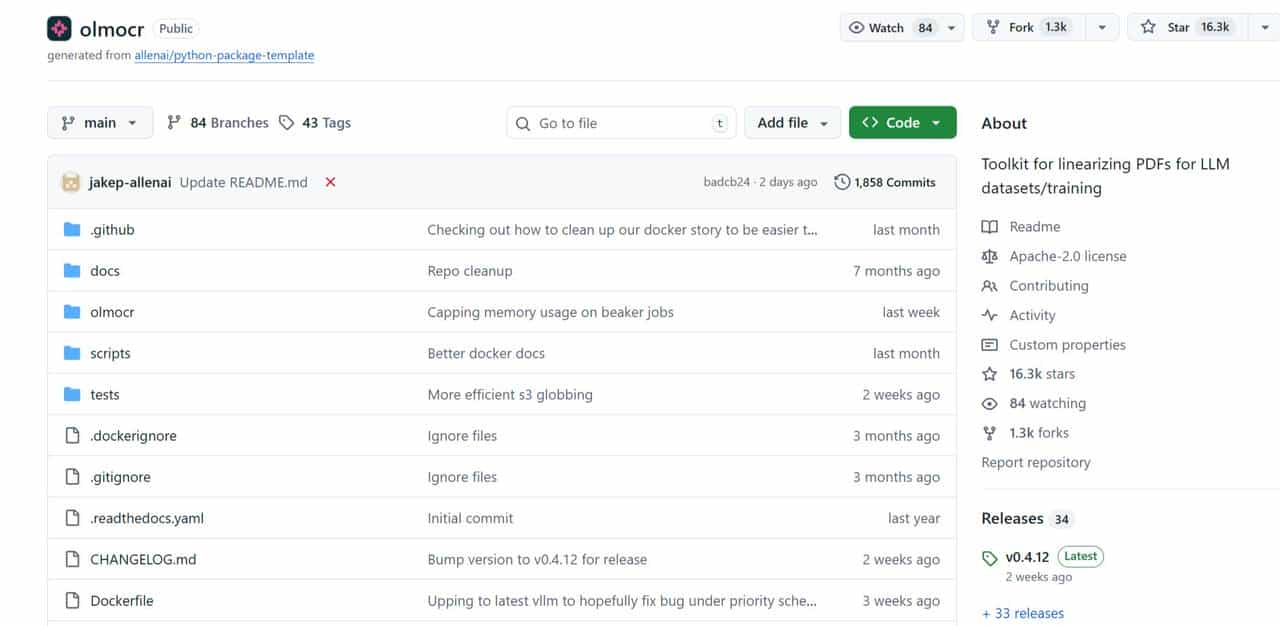Star the olmocr repository
1280x626 pixels.
click(1186, 28)
